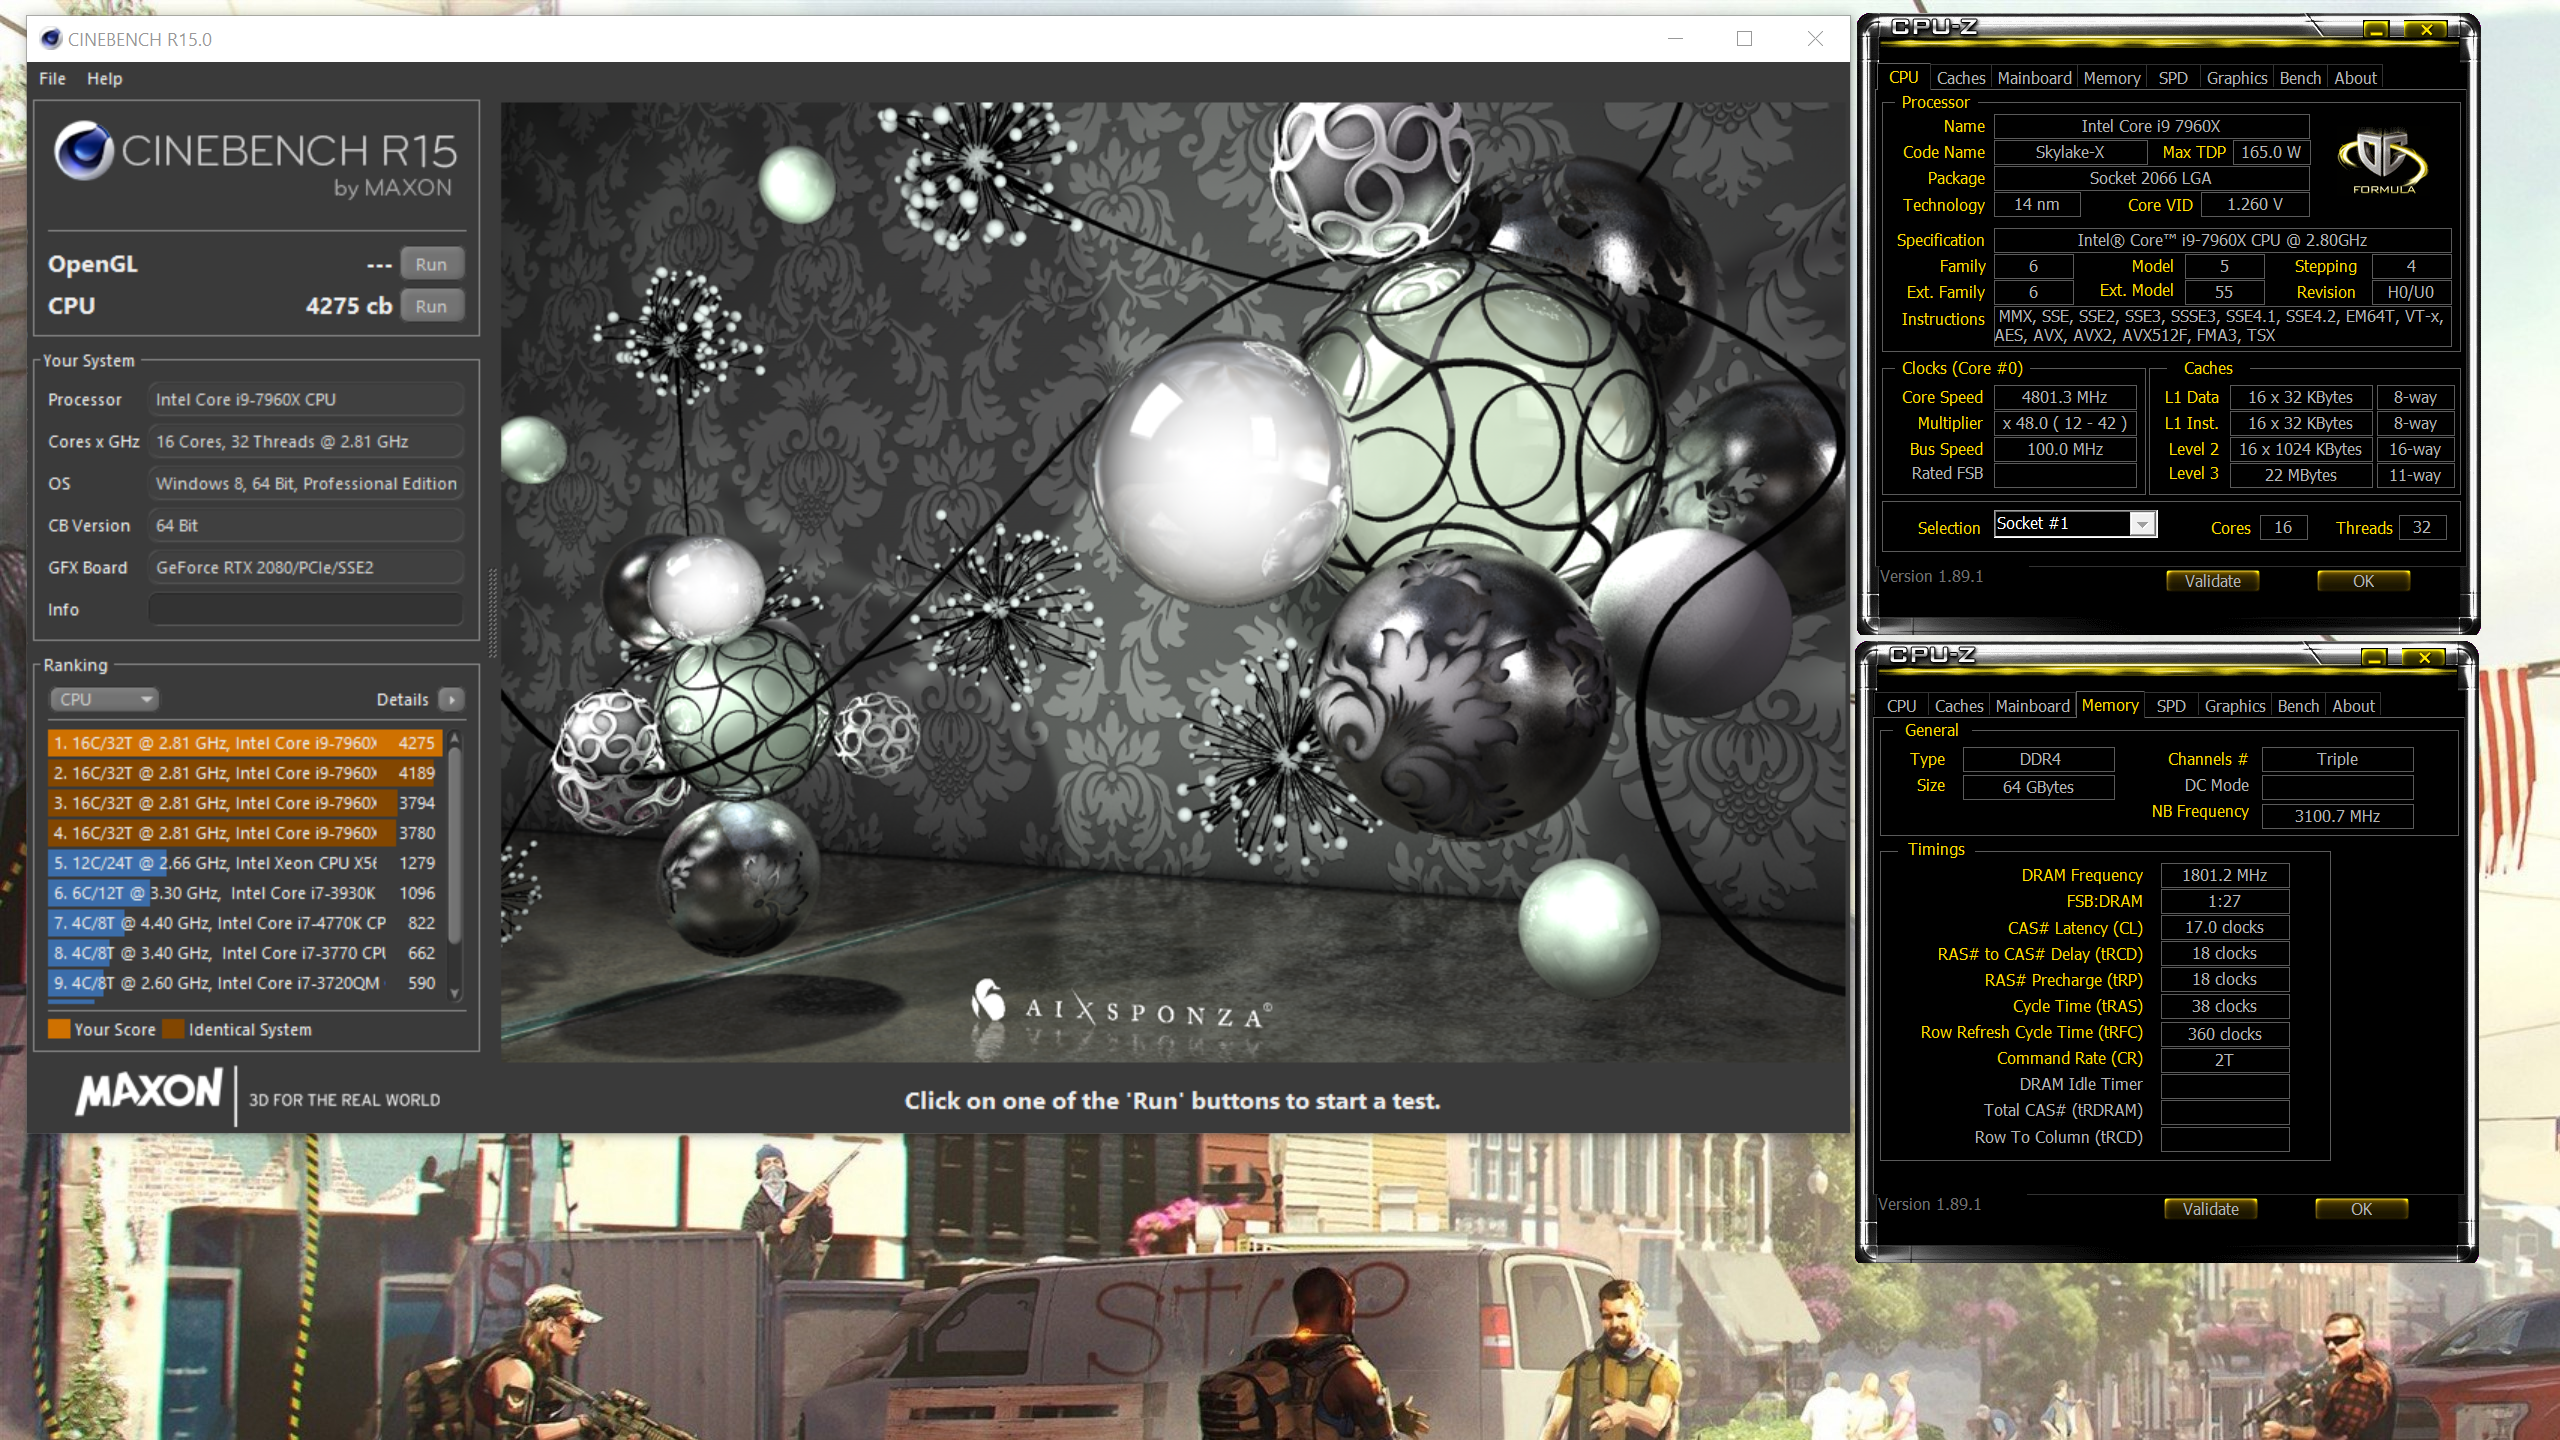The image size is (2560, 1440).
Task: Select ranking row 4 with score 3780
Action: coord(245,833)
